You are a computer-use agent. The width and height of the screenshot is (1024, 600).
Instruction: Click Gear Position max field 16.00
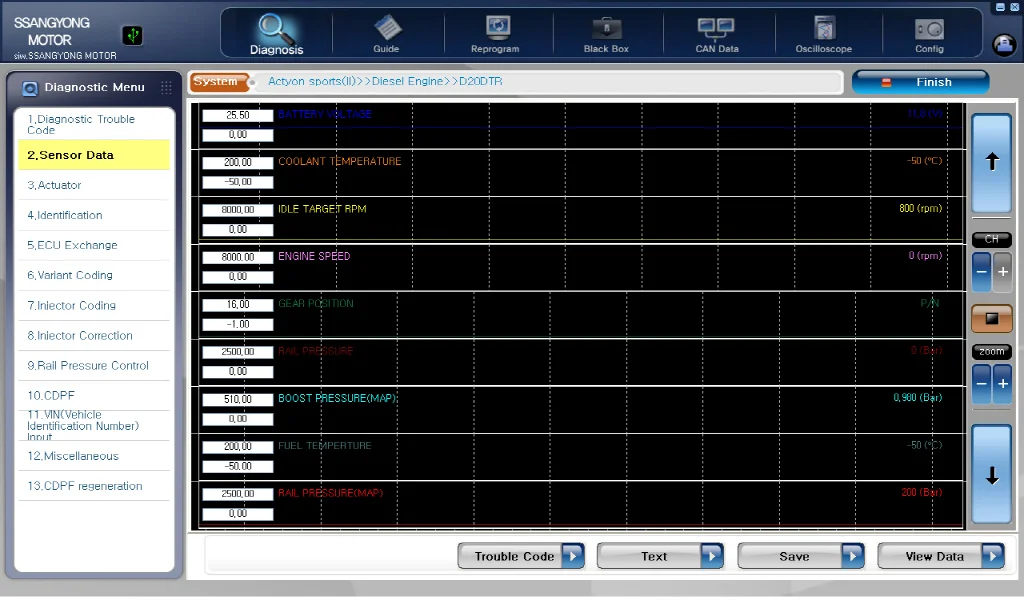coord(238,305)
